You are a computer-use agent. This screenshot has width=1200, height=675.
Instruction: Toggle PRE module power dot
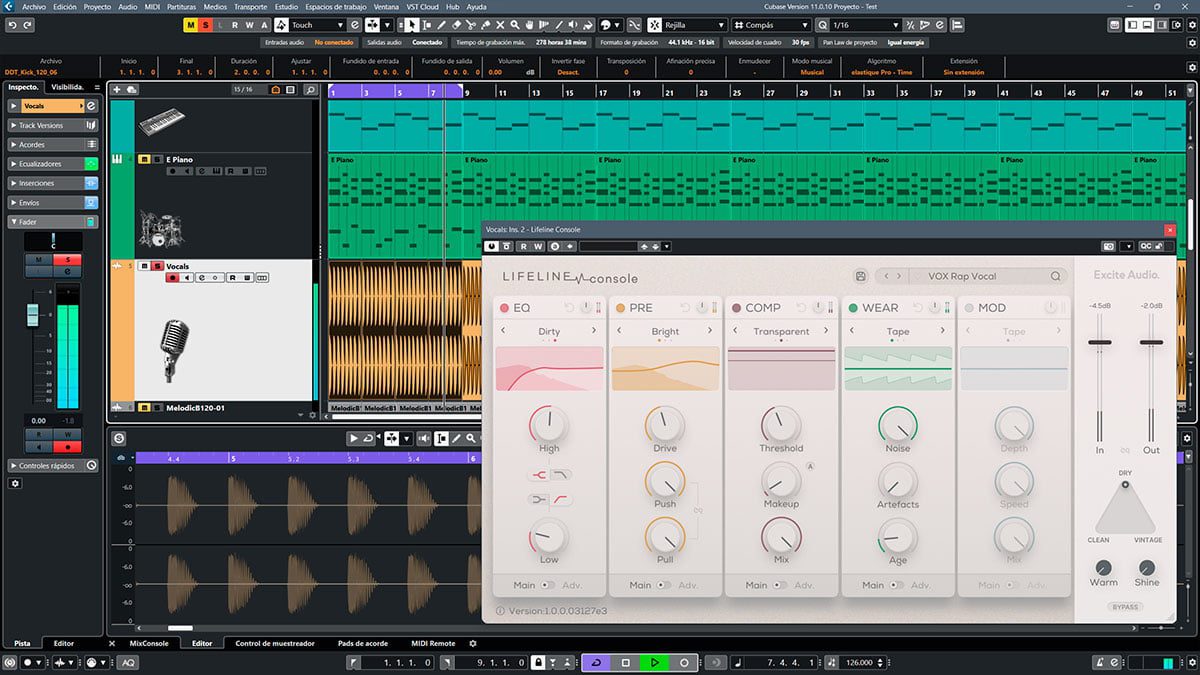[x=621, y=308]
